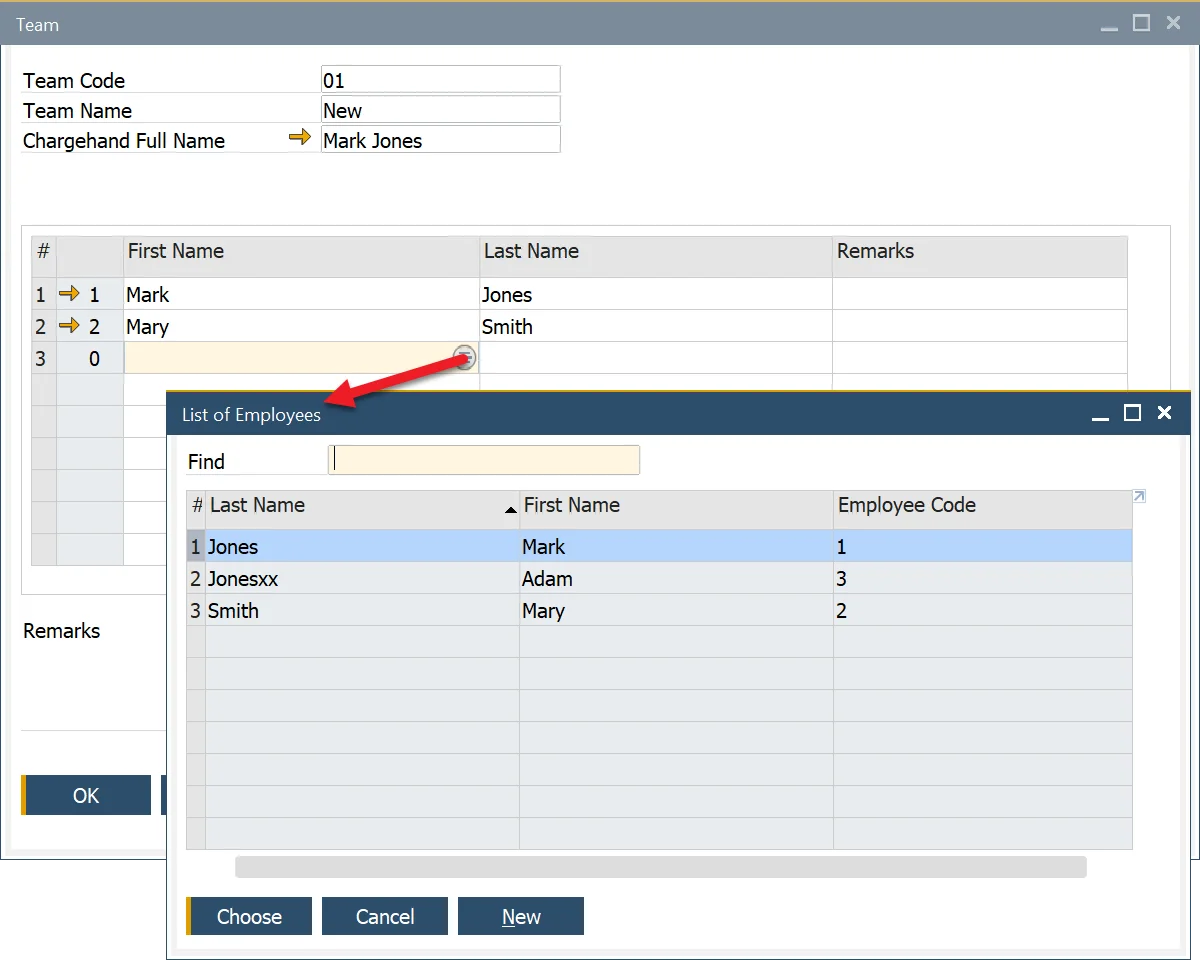Click OK button in Team window
This screenshot has width=1200, height=960.
coord(86,796)
